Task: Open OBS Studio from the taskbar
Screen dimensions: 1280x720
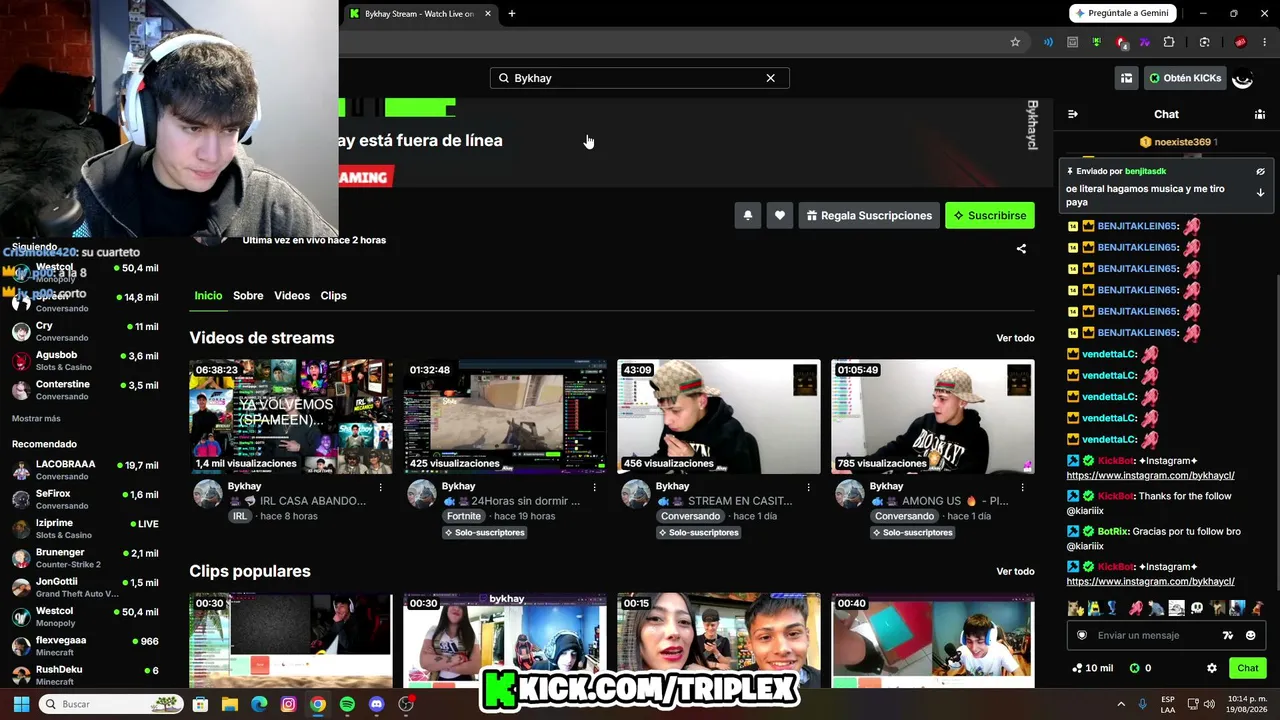Action: click(x=406, y=704)
